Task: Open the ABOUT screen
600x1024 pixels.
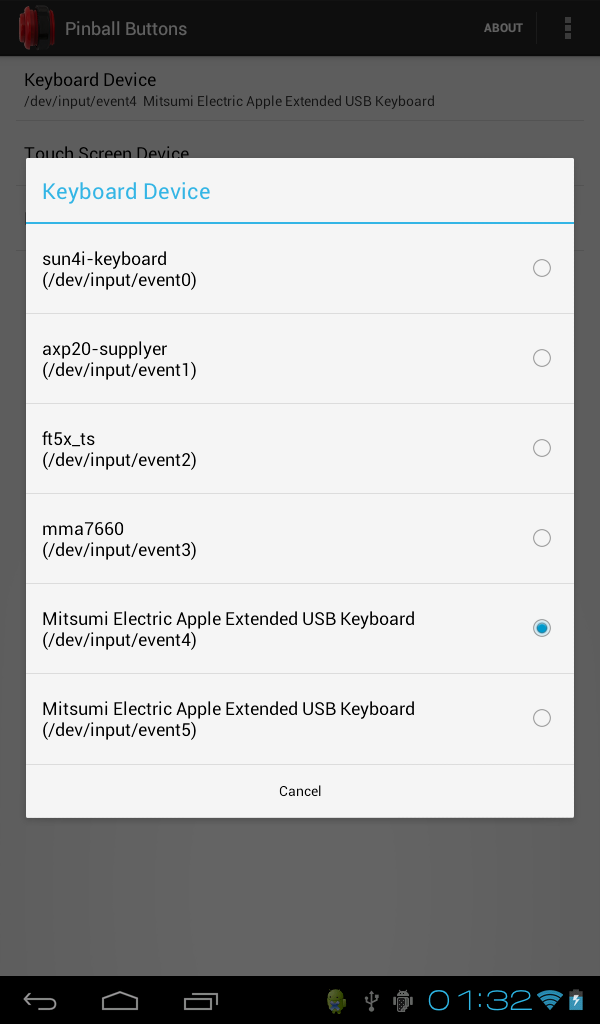Action: [x=503, y=27]
